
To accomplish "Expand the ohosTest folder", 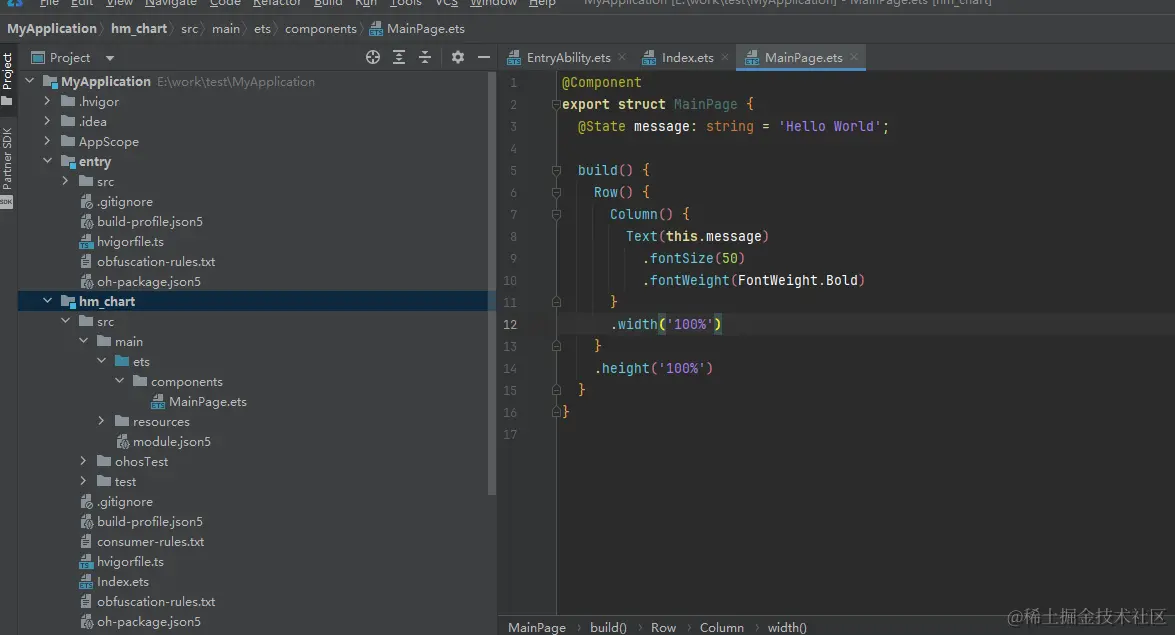I will pyautogui.click(x=84, y=461).
